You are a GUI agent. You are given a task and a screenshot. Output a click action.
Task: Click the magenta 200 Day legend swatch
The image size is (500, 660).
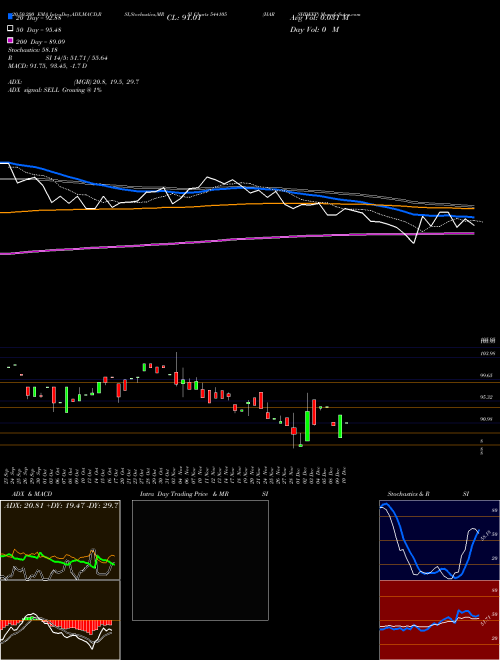click(10, 40)
